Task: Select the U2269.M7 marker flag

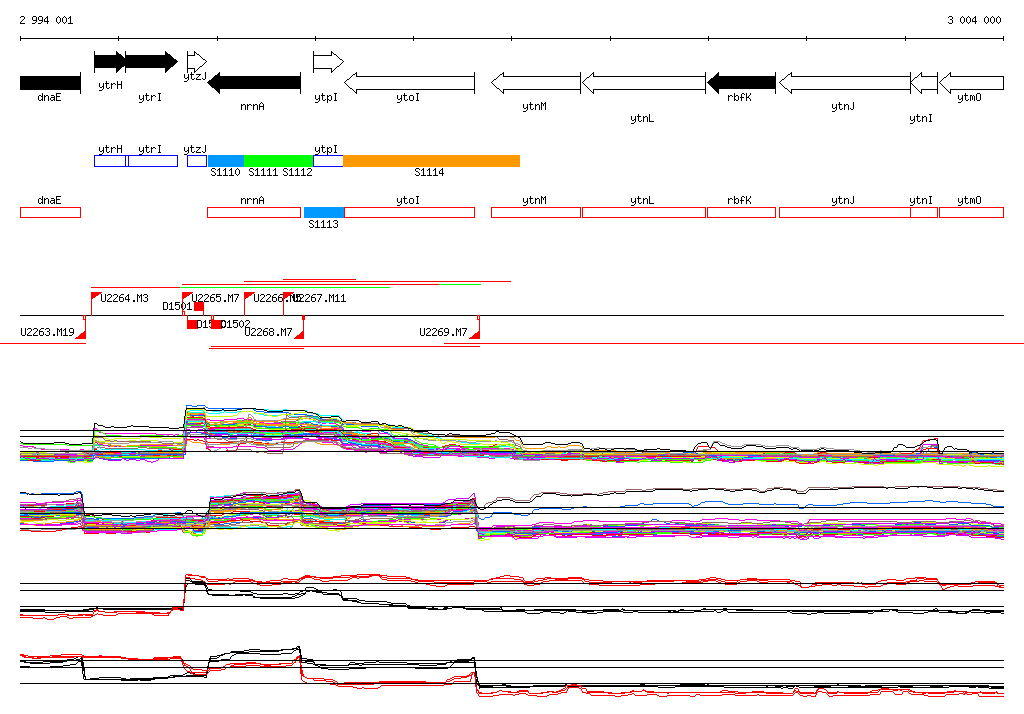Action: point(475,333)
